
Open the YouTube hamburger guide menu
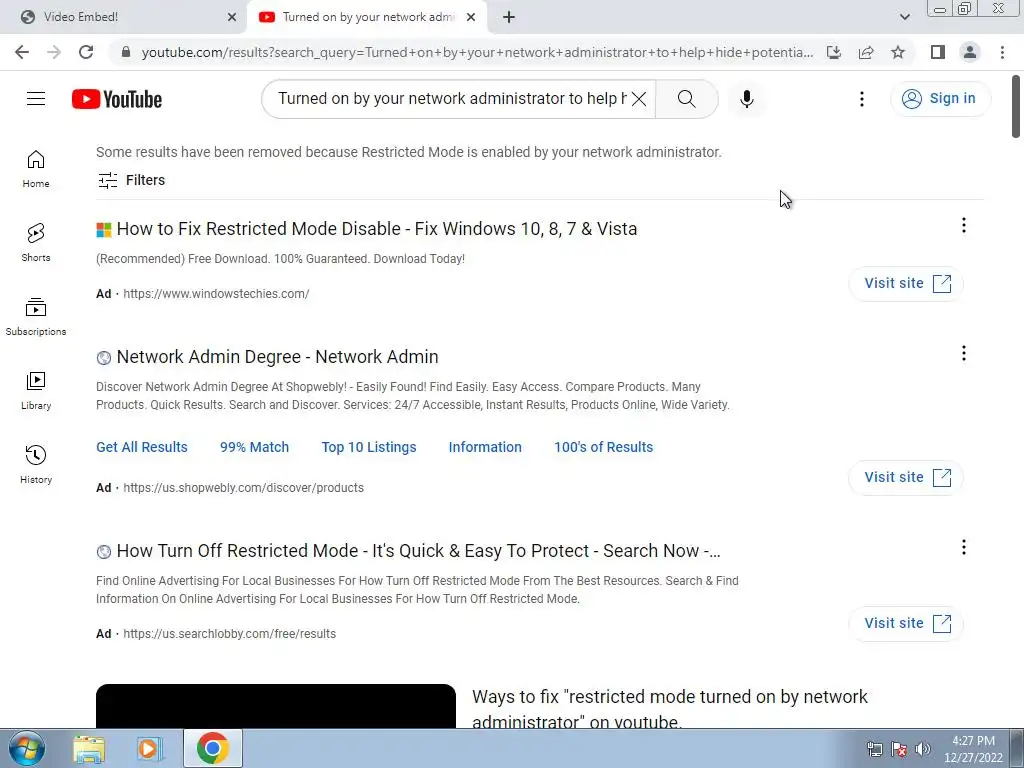click(36, 99)
